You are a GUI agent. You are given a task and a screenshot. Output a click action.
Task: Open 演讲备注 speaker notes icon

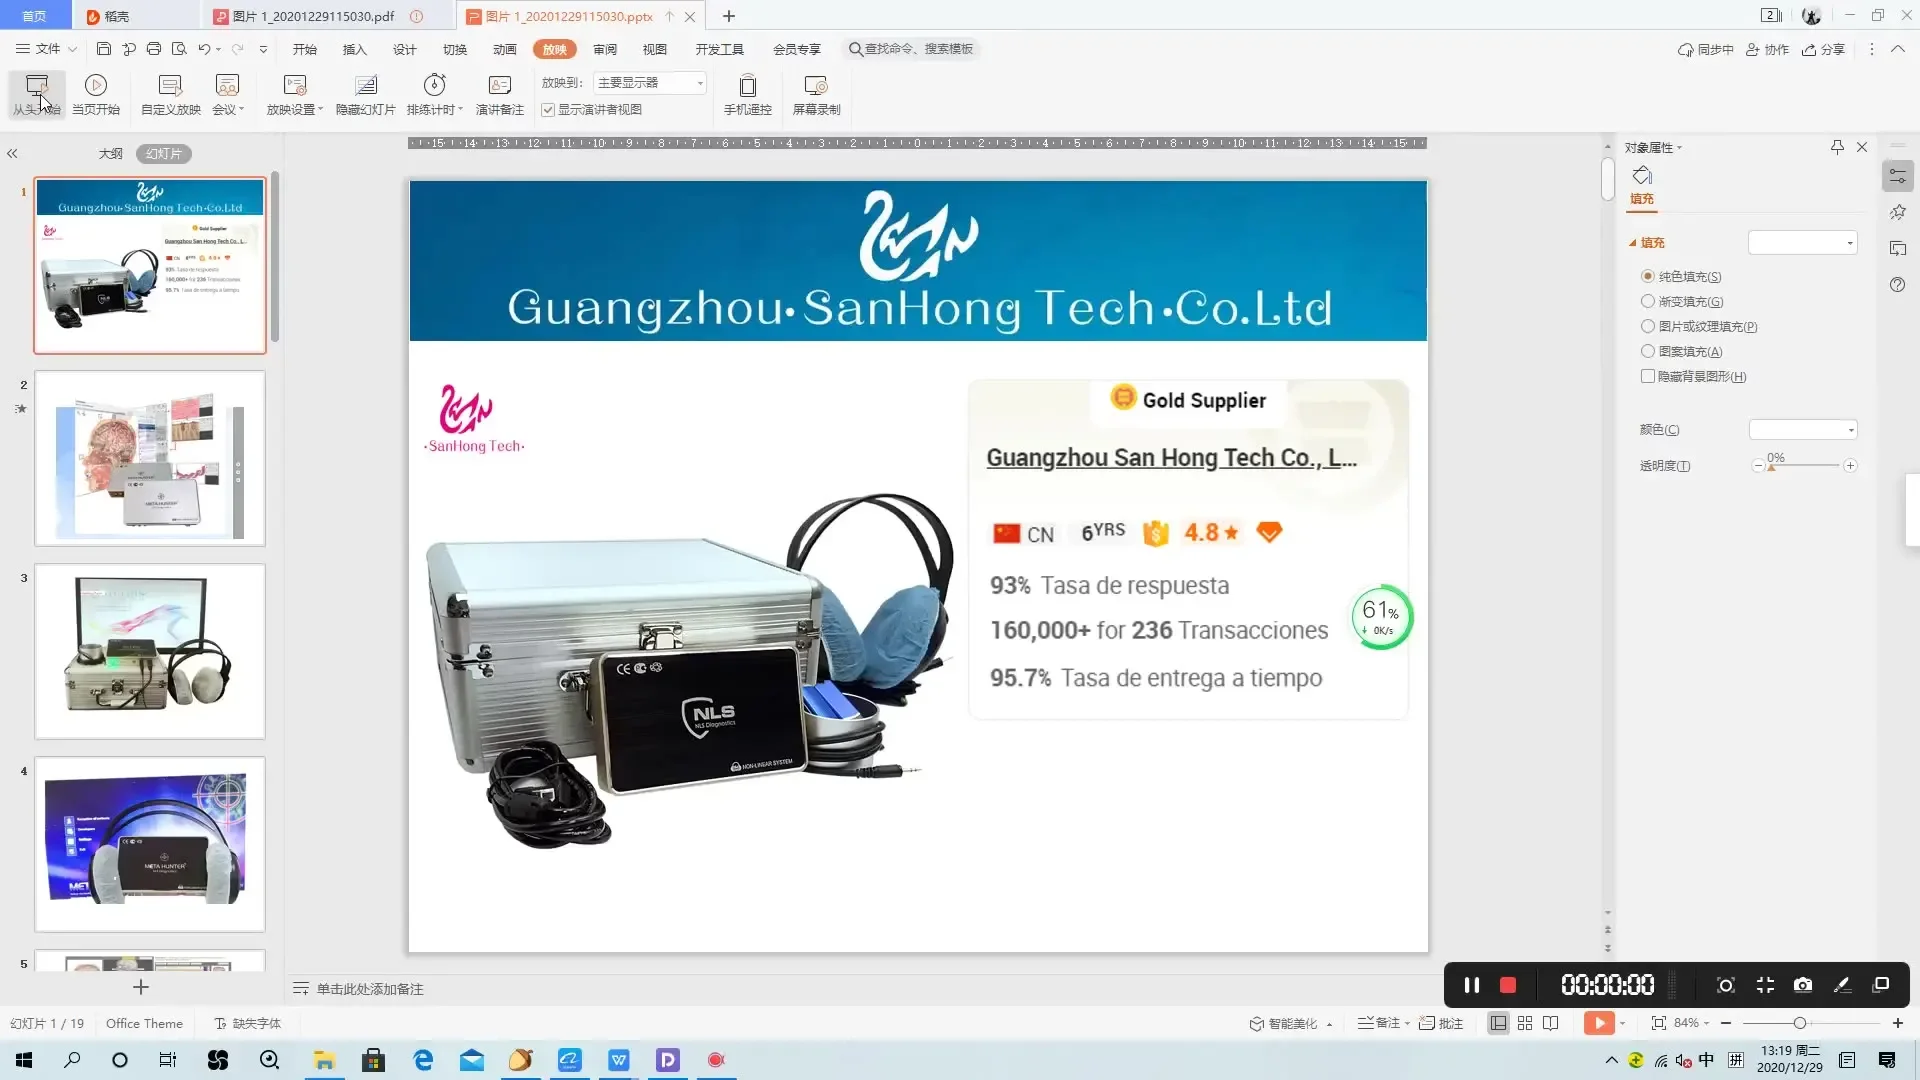click(x=499, y=86)
